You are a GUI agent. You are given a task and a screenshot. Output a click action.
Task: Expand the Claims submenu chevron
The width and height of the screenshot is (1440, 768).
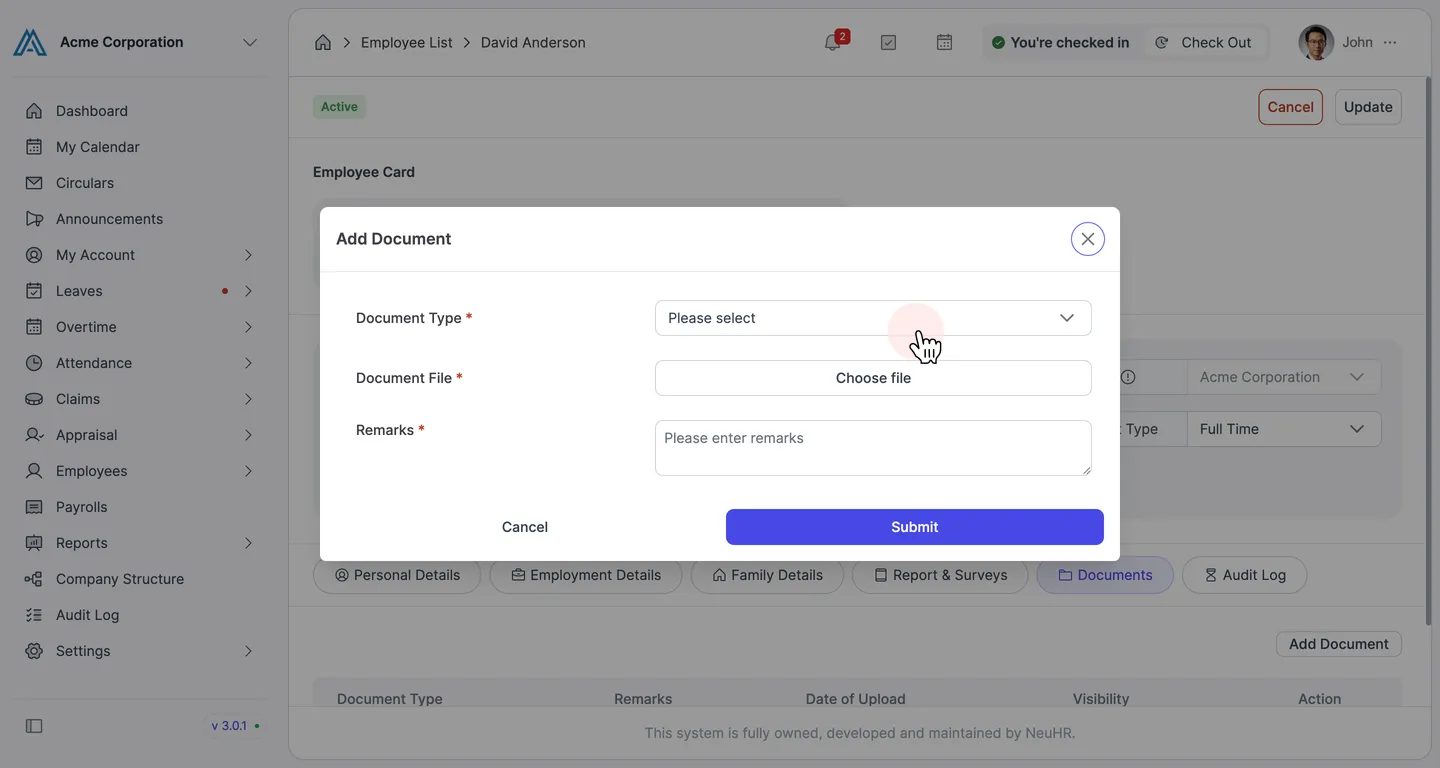[248, 399]
